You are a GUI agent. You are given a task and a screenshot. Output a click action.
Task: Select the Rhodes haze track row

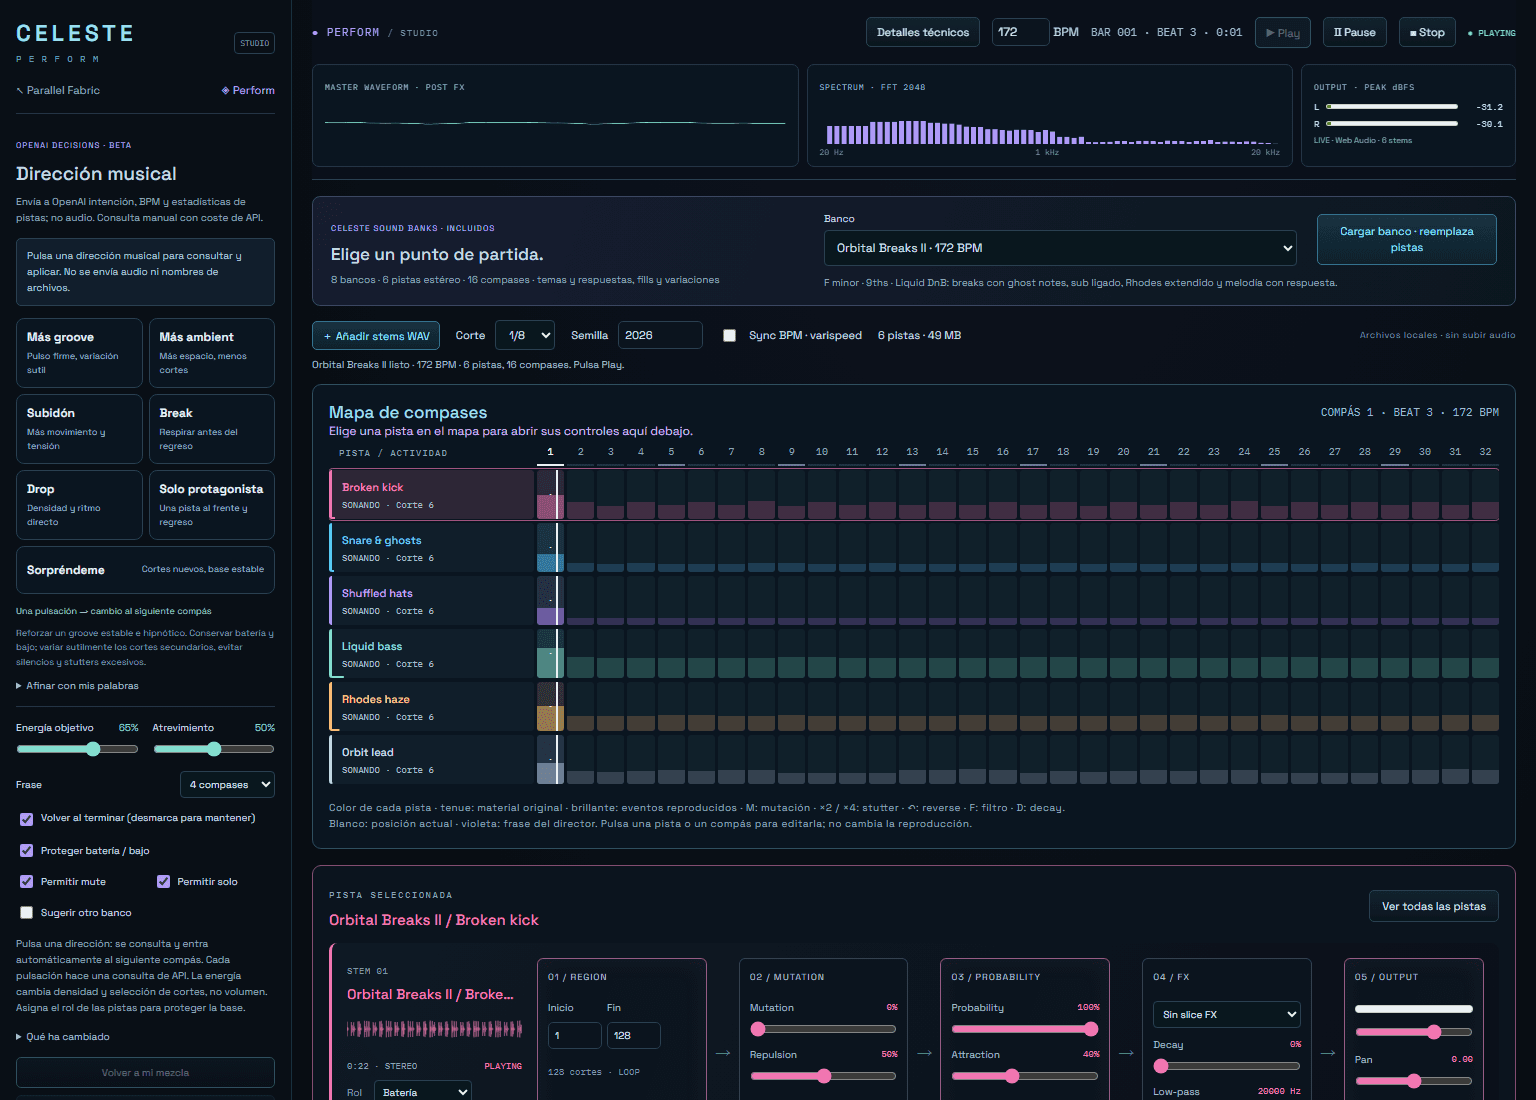[432, 707]
